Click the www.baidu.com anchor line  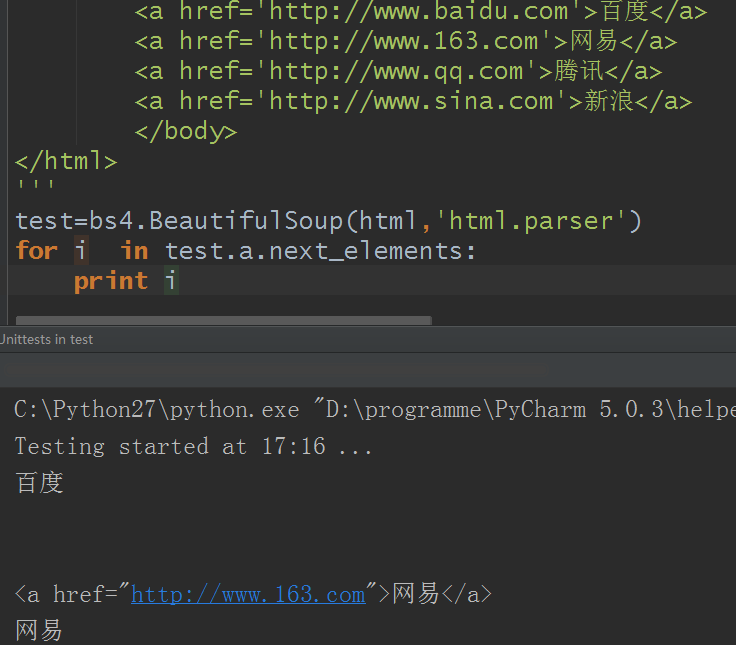(421, 11)
